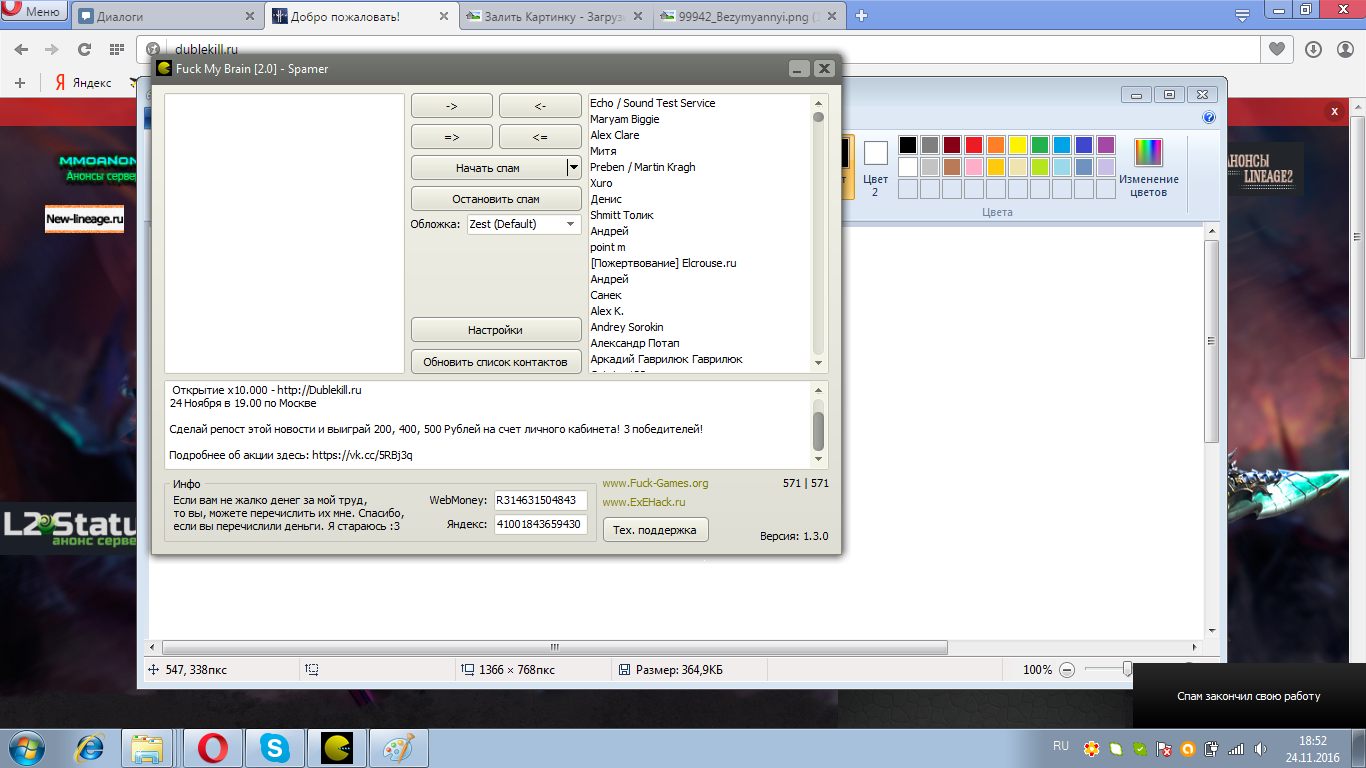Click the Начать спам button

(x=488, y=168)
